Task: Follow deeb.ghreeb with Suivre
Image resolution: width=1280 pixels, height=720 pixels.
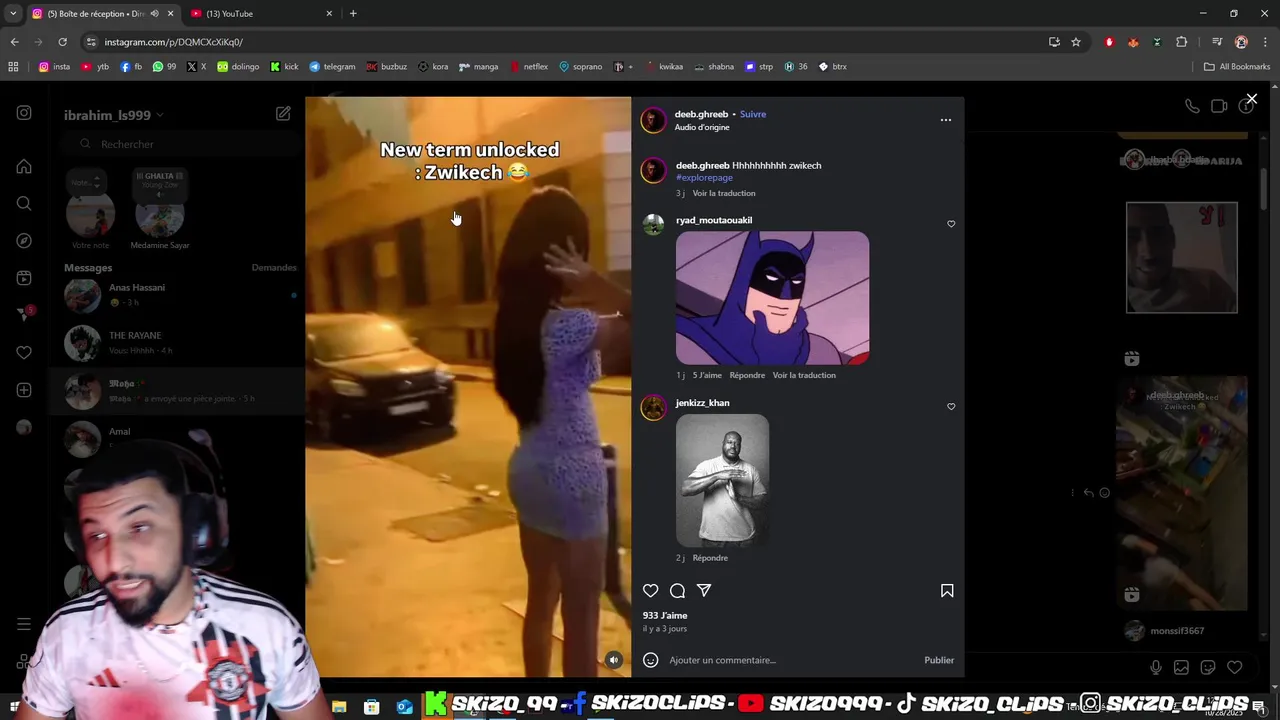Action: 753,114
